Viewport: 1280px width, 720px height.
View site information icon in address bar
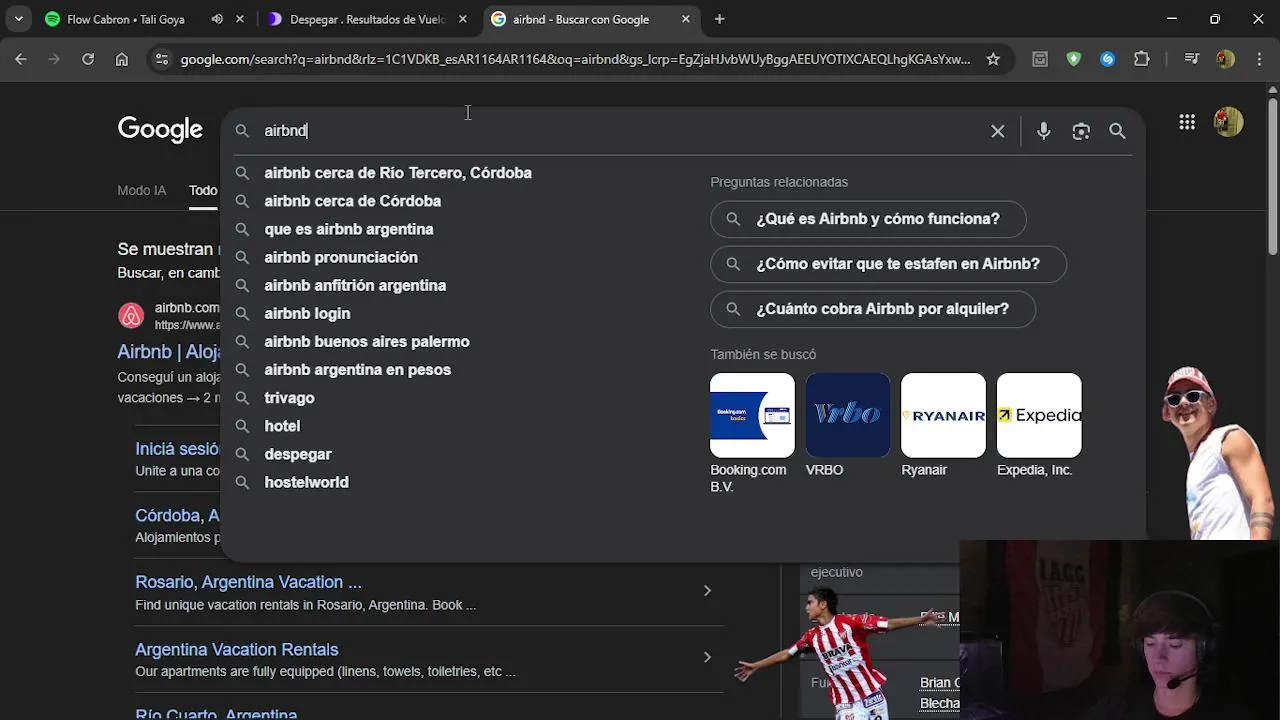[162, 59]
